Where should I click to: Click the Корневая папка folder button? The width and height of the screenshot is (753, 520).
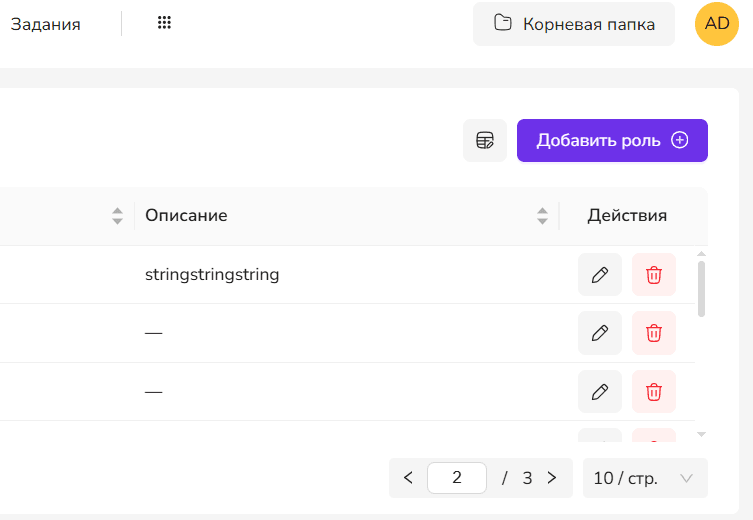pyautogui.click(x=574, y=24)
